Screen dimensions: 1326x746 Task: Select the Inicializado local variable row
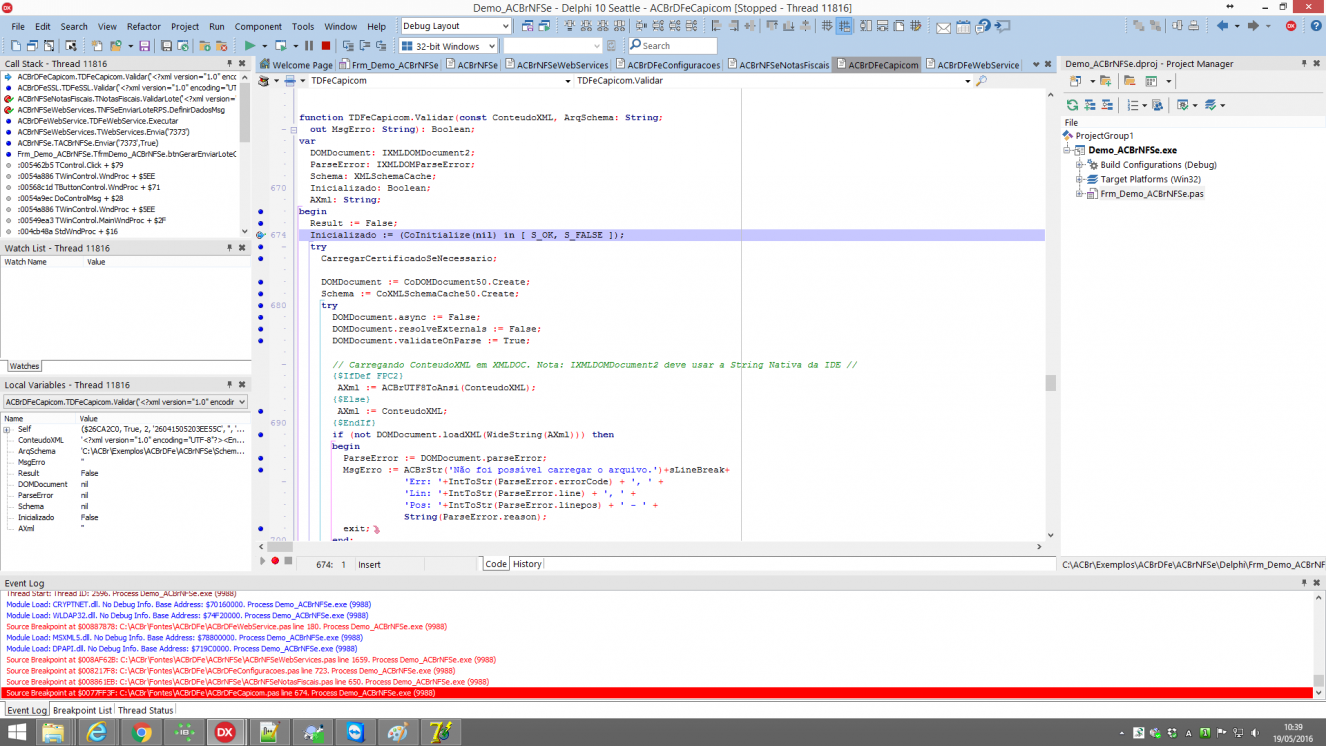click(125, 517)
